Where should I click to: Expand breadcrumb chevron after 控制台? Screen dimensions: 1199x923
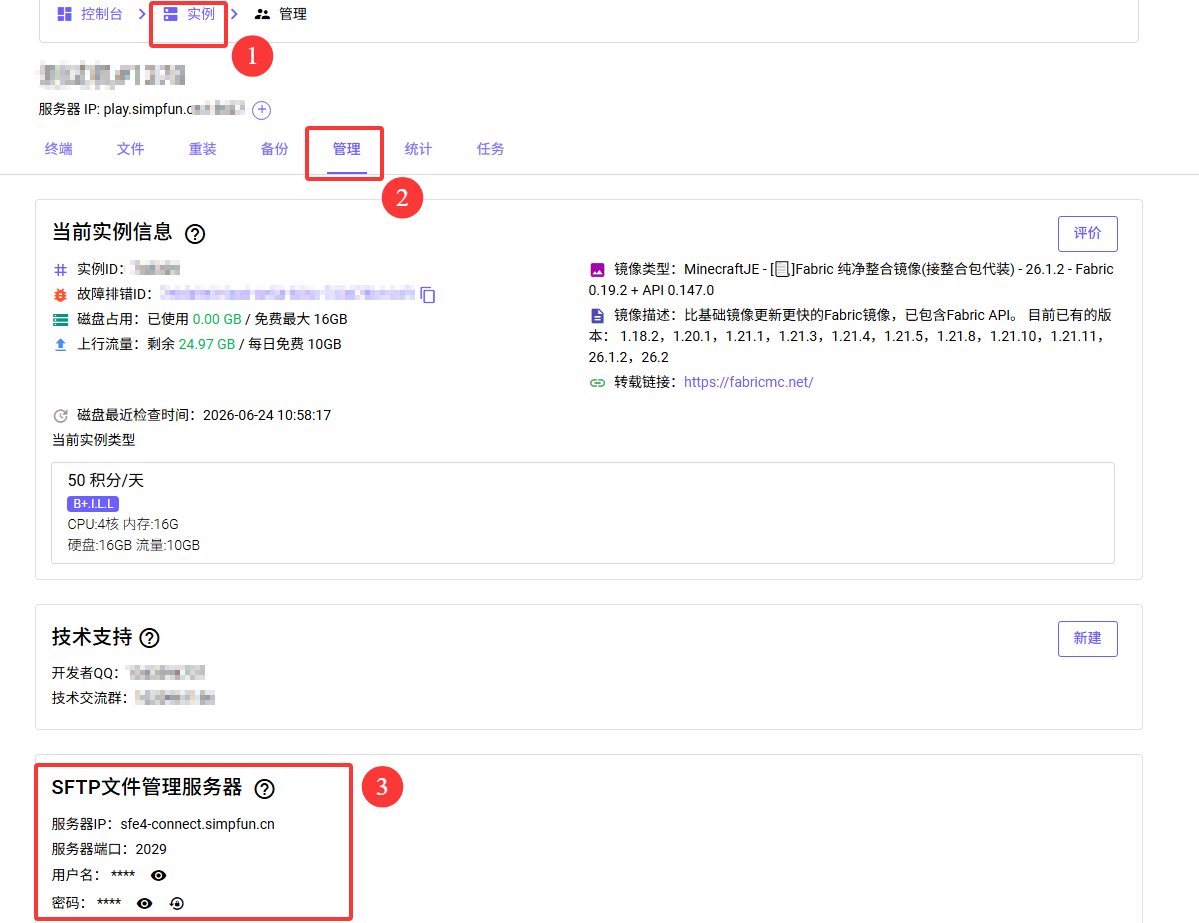[142, 14]
